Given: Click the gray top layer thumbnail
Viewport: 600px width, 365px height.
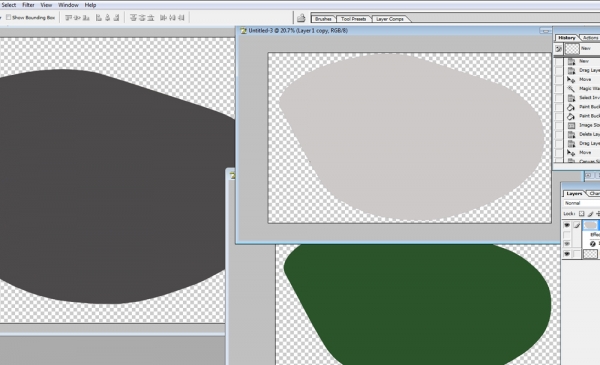Looking at the screenshot, I should (590, 225).
